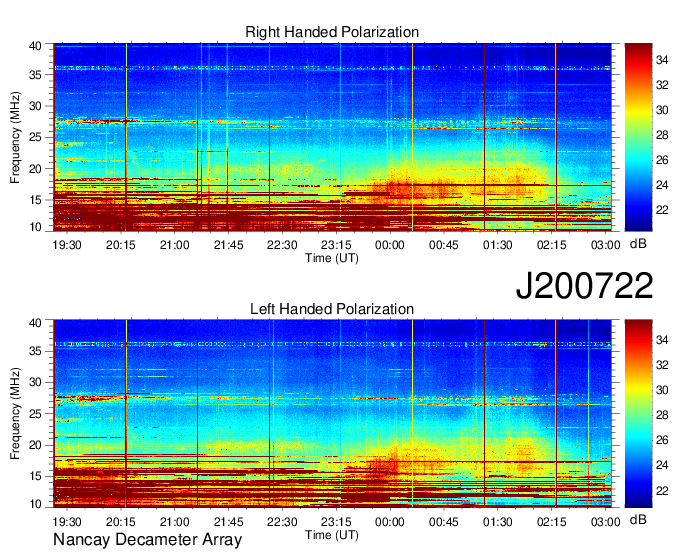Click "Frequency (MHz)" axis label of left-handed plot
Image resolution: width=680 pixels, height=552 pixels.
(x=15, y=414)
